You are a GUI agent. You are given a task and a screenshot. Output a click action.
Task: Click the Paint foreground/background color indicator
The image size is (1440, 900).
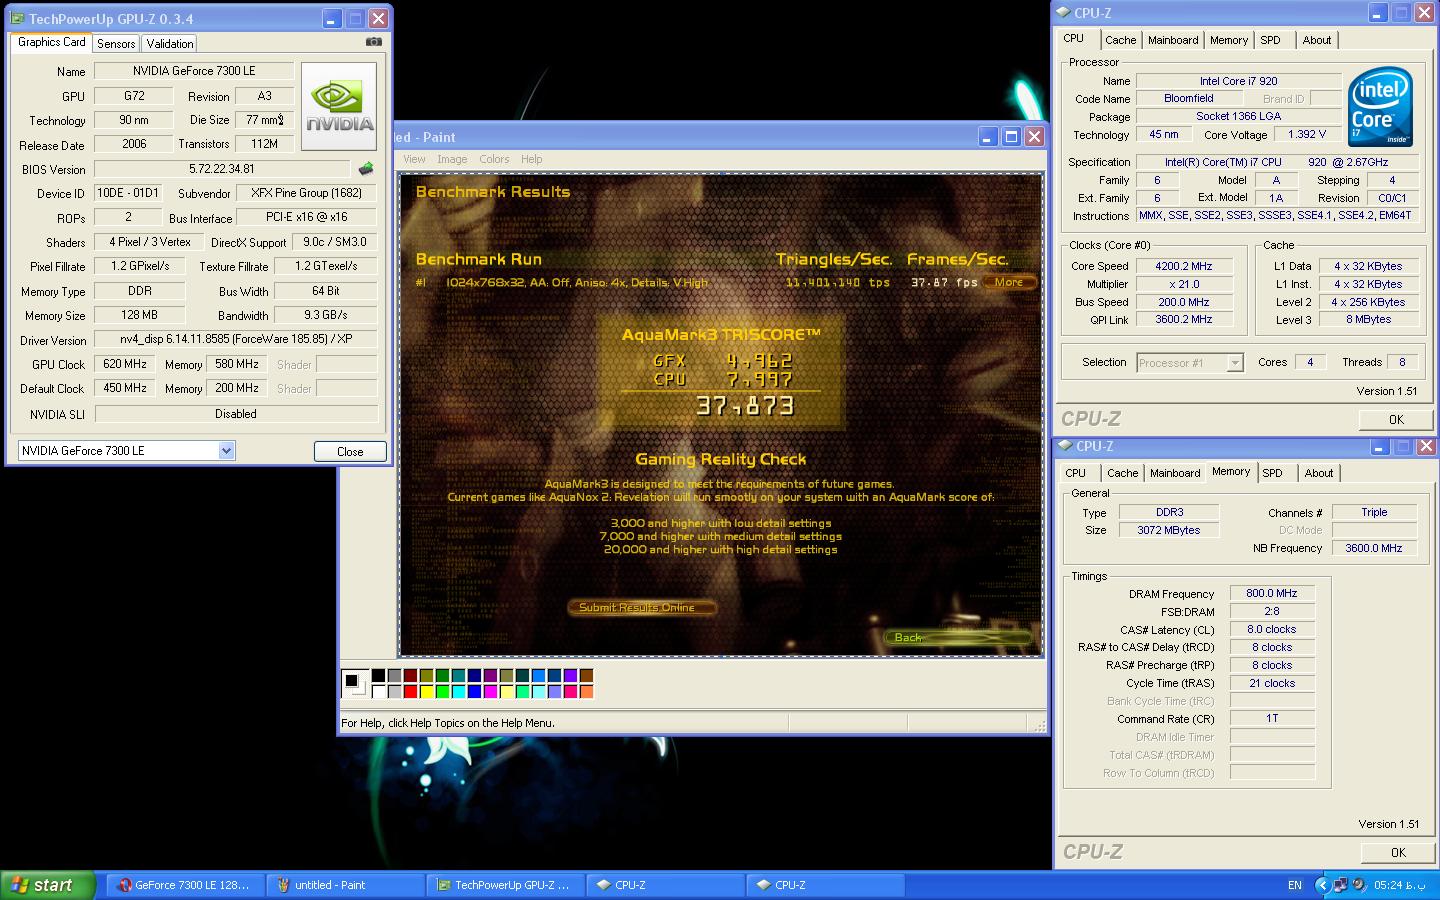pos(354,684)
